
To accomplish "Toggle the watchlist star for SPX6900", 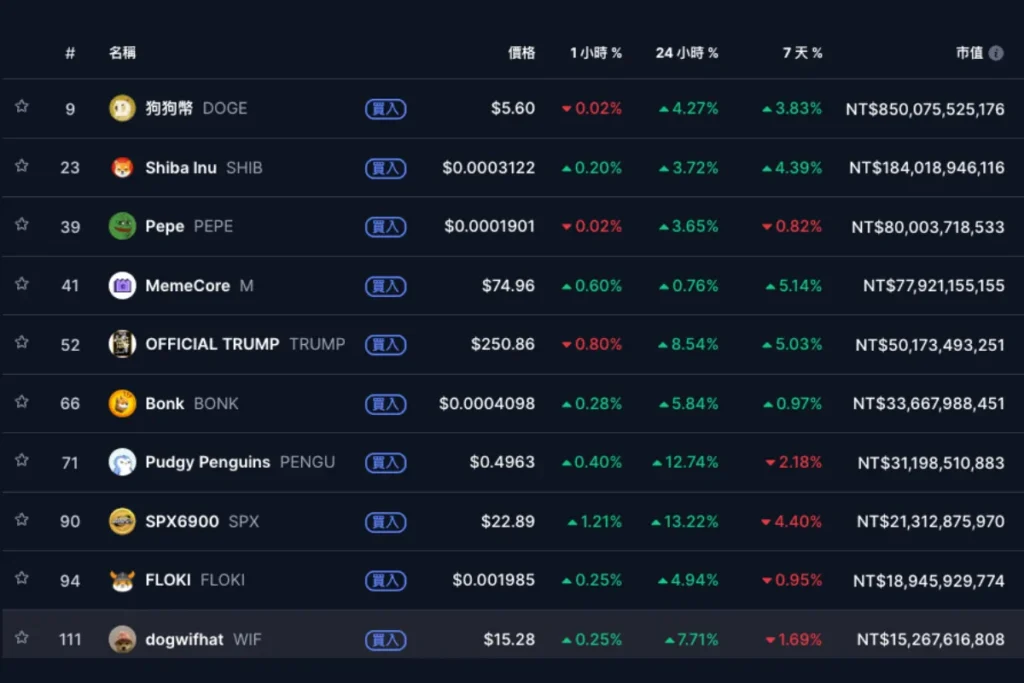I will pos(22,520).
